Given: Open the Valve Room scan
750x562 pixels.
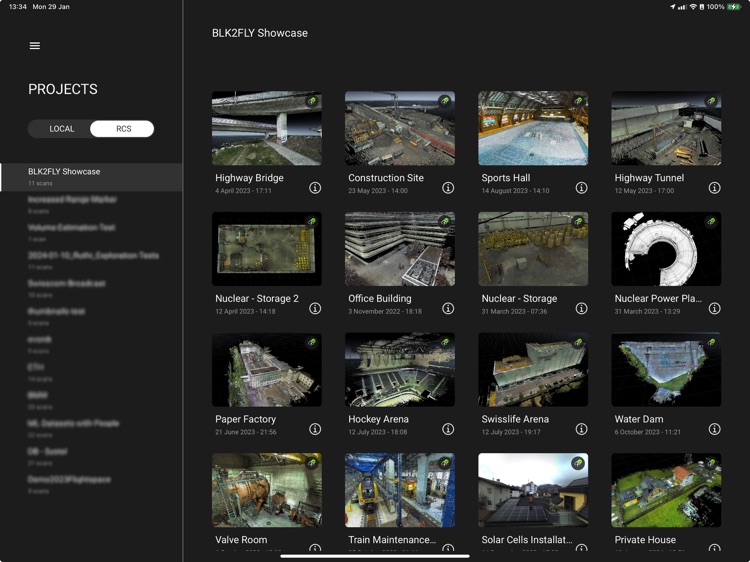Looking at the screenshot, I should point(267,490).
